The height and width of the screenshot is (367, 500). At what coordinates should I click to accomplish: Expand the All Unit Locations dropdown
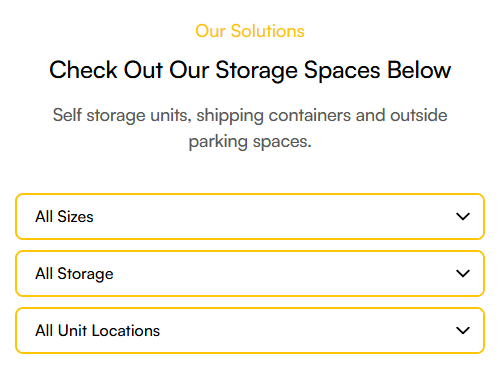click(x=250, y=331)
